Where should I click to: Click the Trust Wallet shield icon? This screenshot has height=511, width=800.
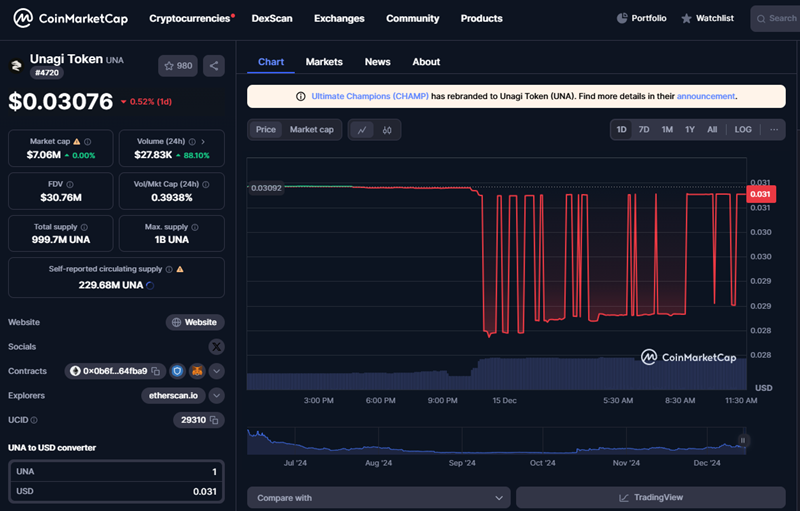click(x=178, y=371)
